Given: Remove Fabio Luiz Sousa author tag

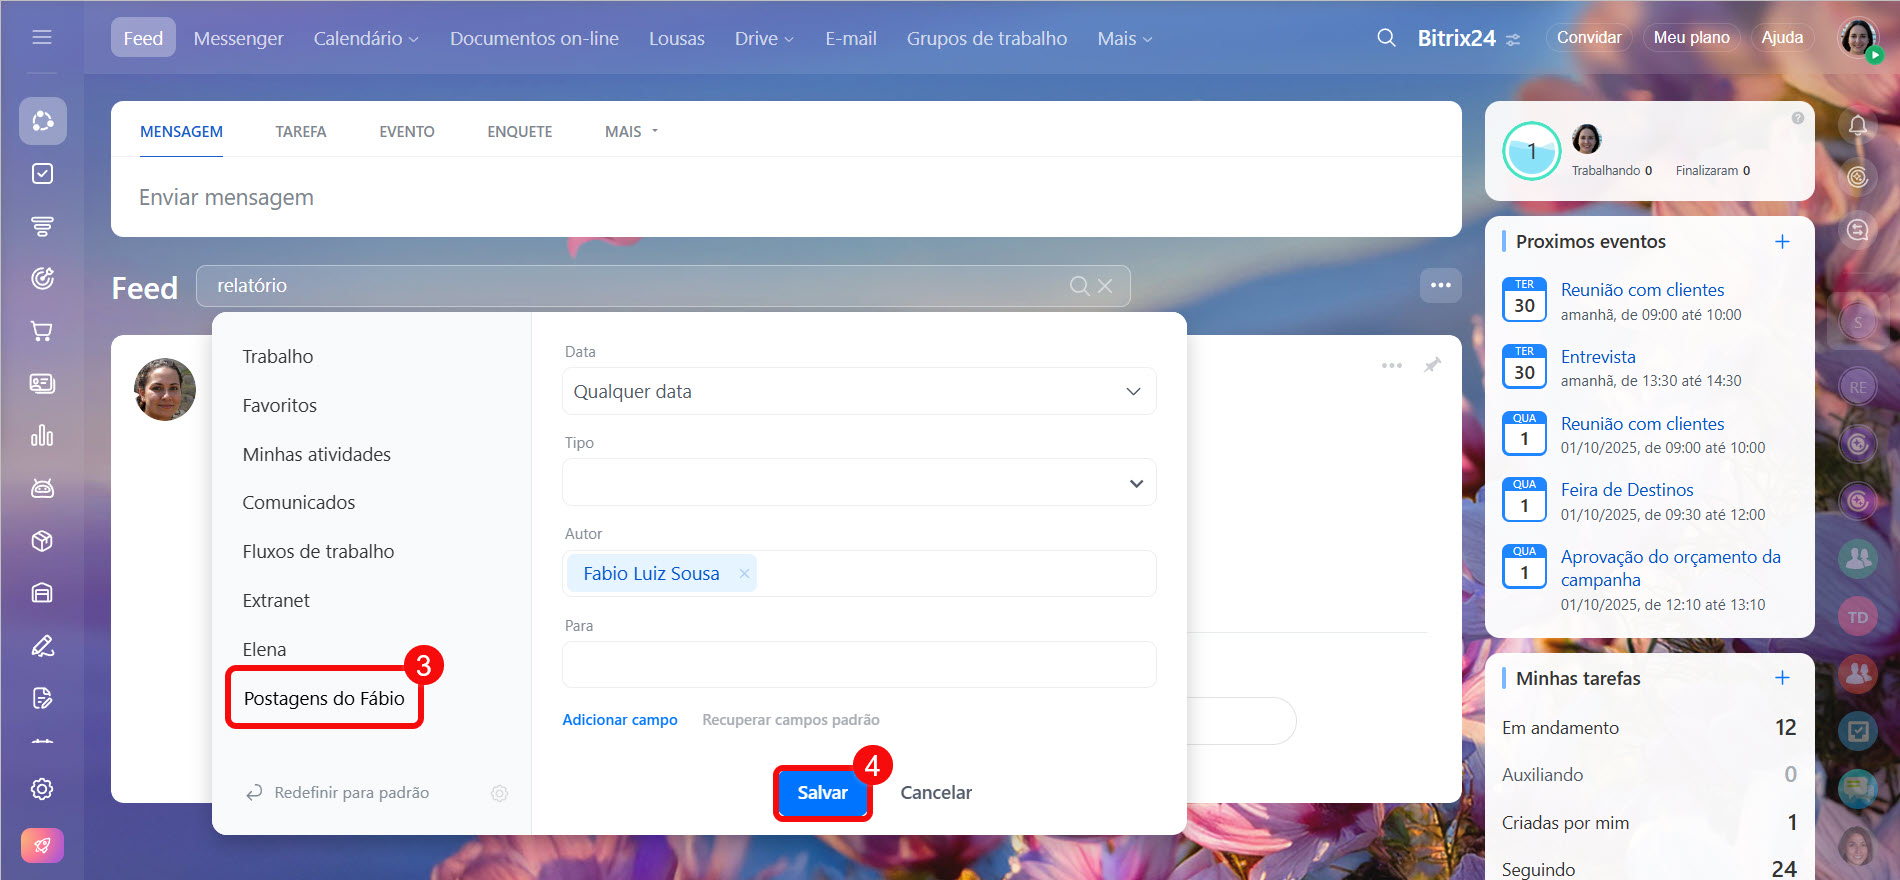Looking at the screenshot, I should (744, 574).
